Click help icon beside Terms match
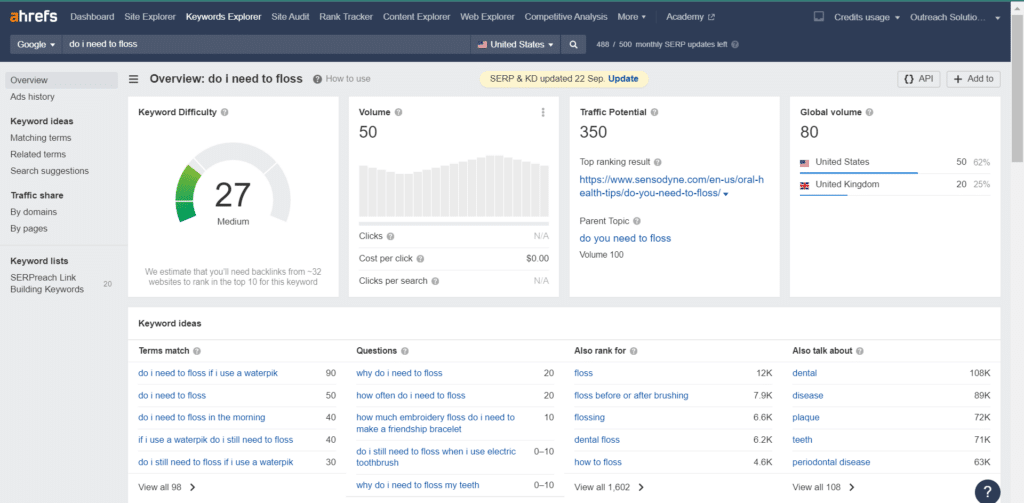Image resolution: width=1024 pixels, height=503 pixels. [197, 351]
